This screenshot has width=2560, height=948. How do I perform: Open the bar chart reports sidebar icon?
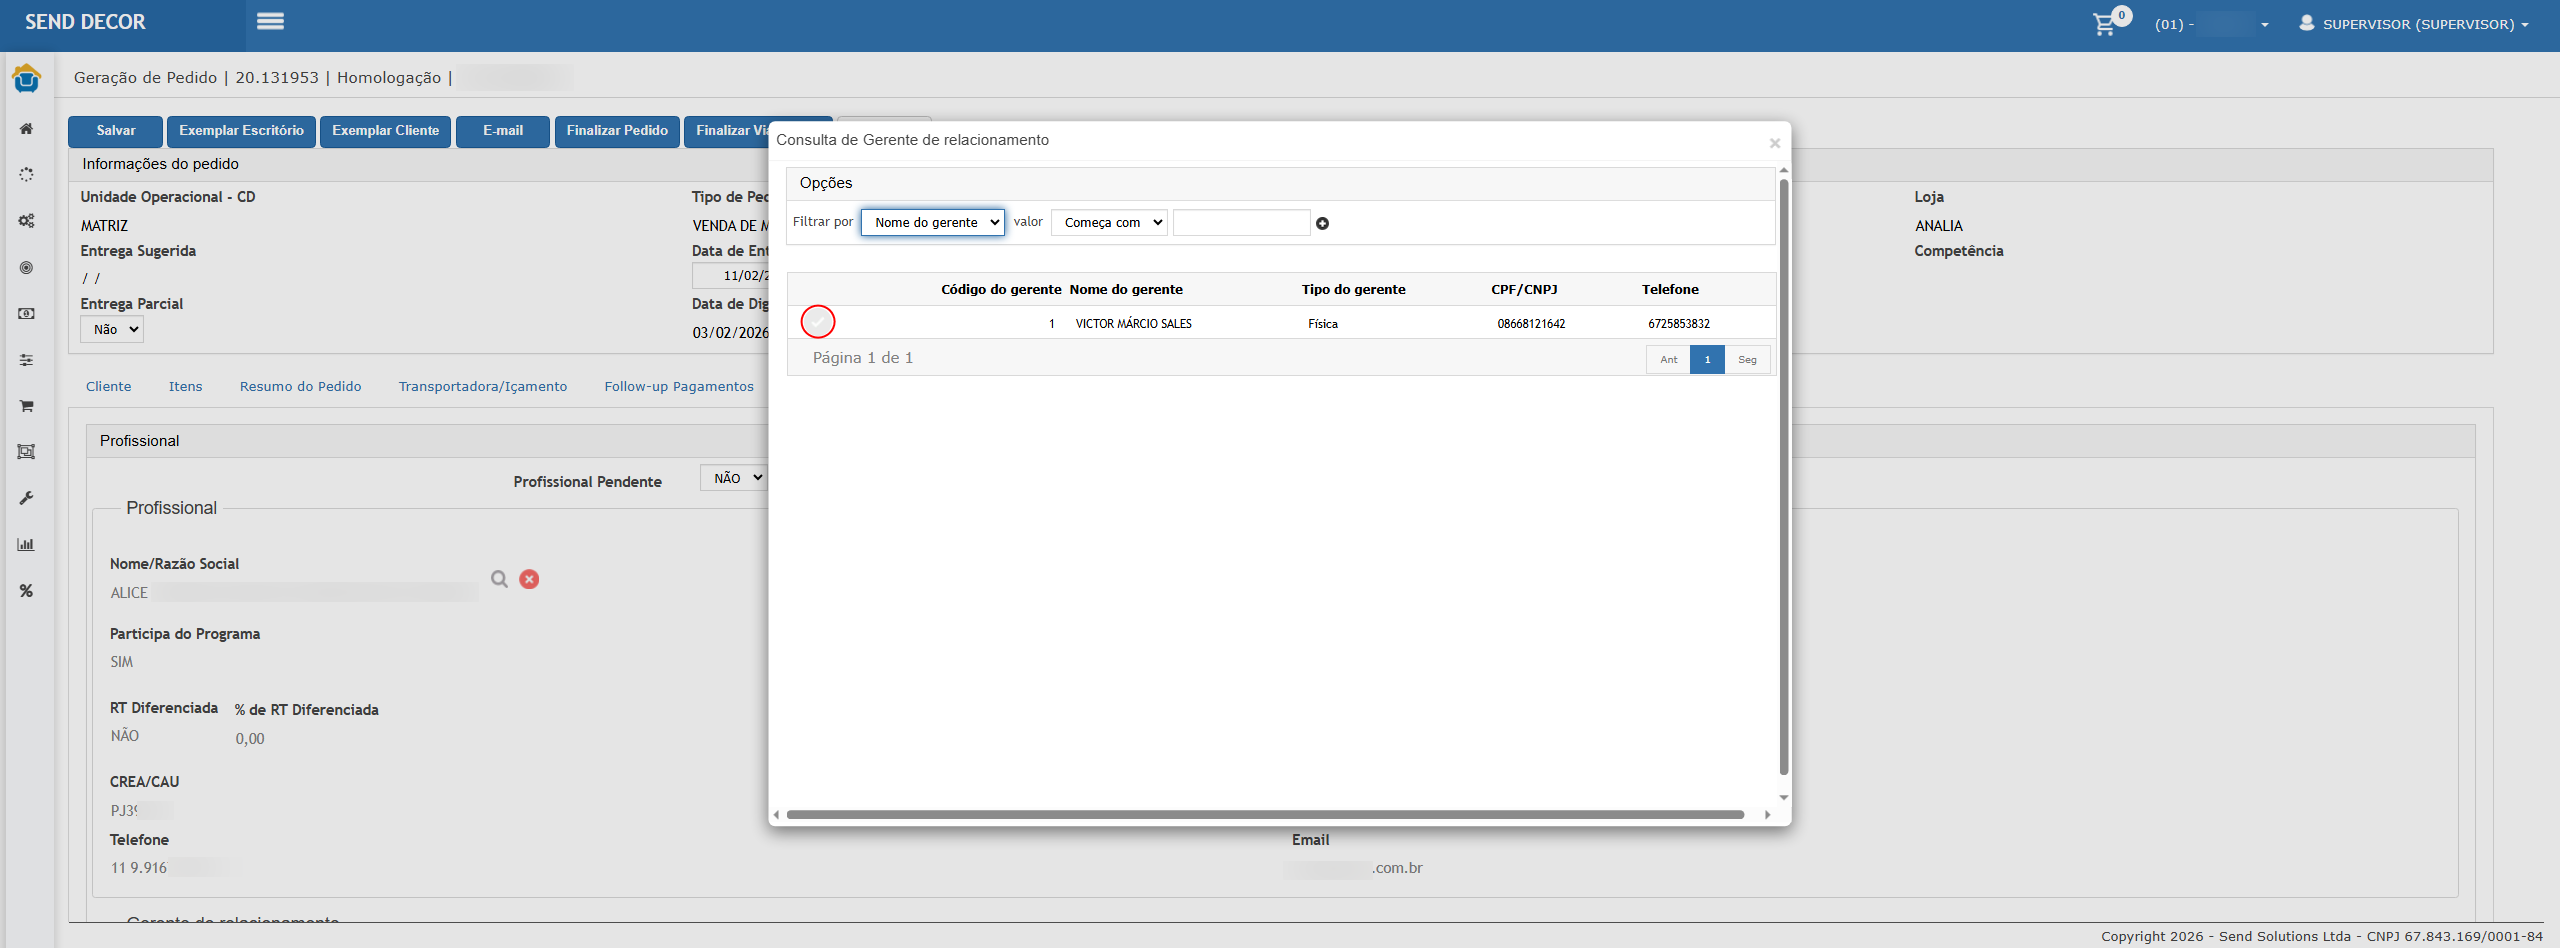point(26,545)
